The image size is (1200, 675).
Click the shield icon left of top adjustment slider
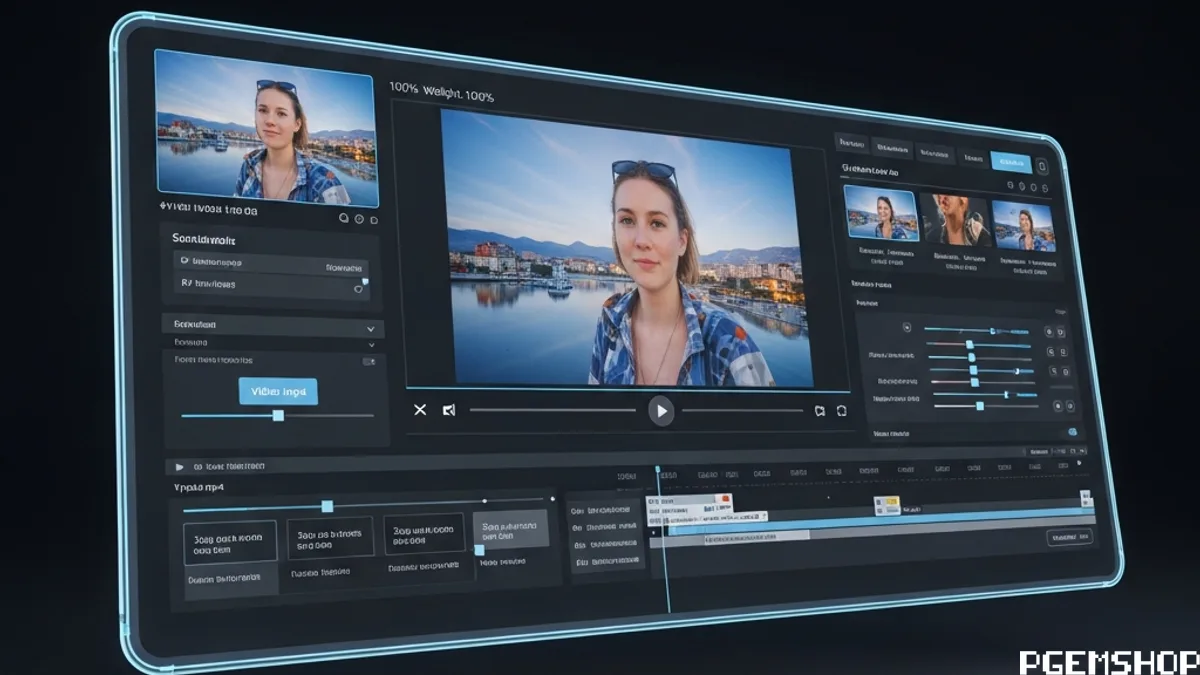[907, 327]
